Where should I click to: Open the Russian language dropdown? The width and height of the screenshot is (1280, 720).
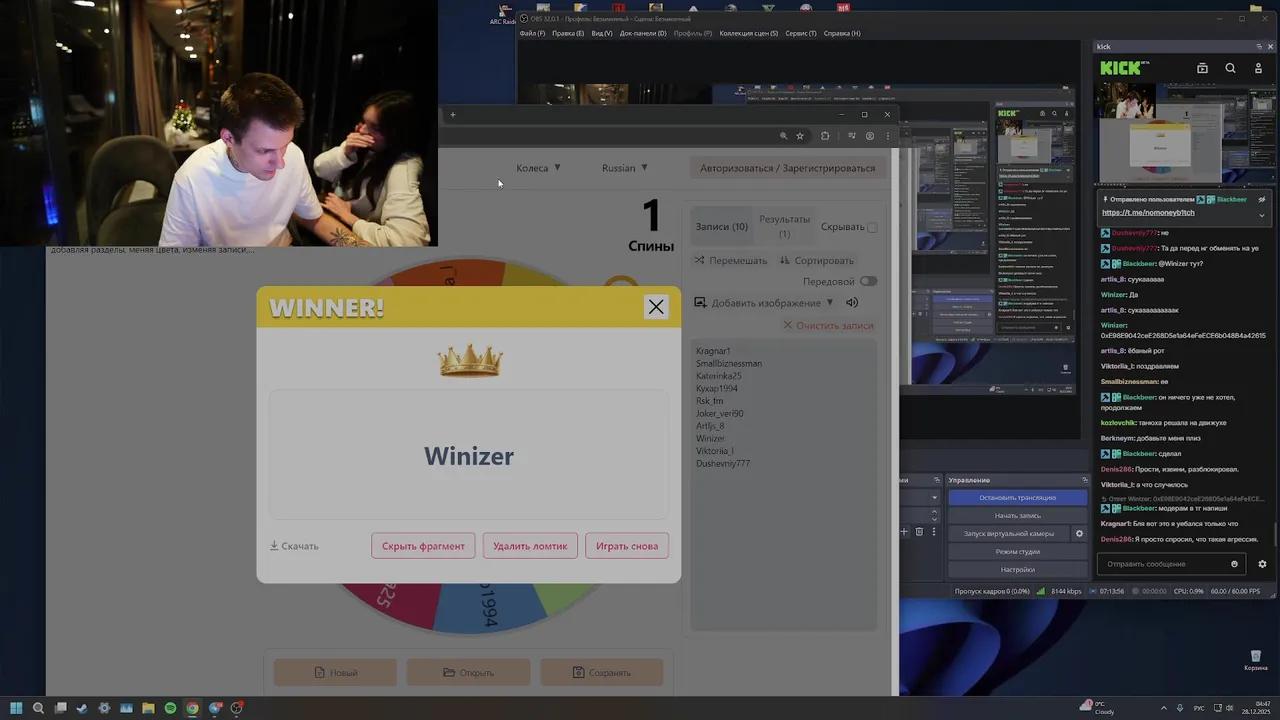(x=625, y=167)
